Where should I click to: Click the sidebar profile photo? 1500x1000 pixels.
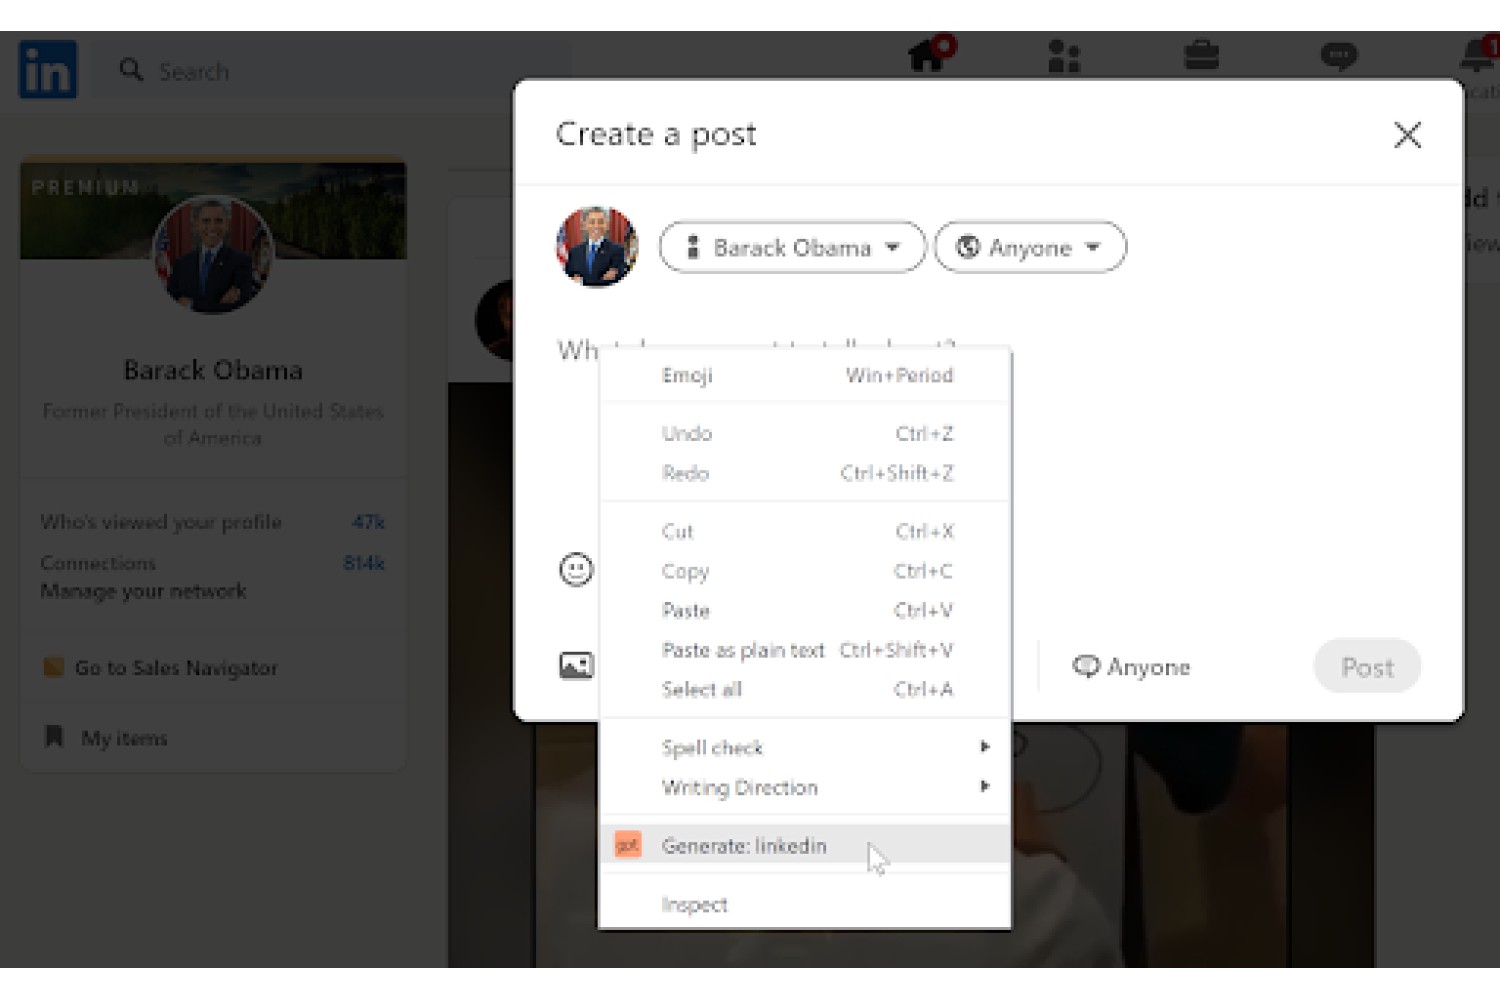coord(213,254)
